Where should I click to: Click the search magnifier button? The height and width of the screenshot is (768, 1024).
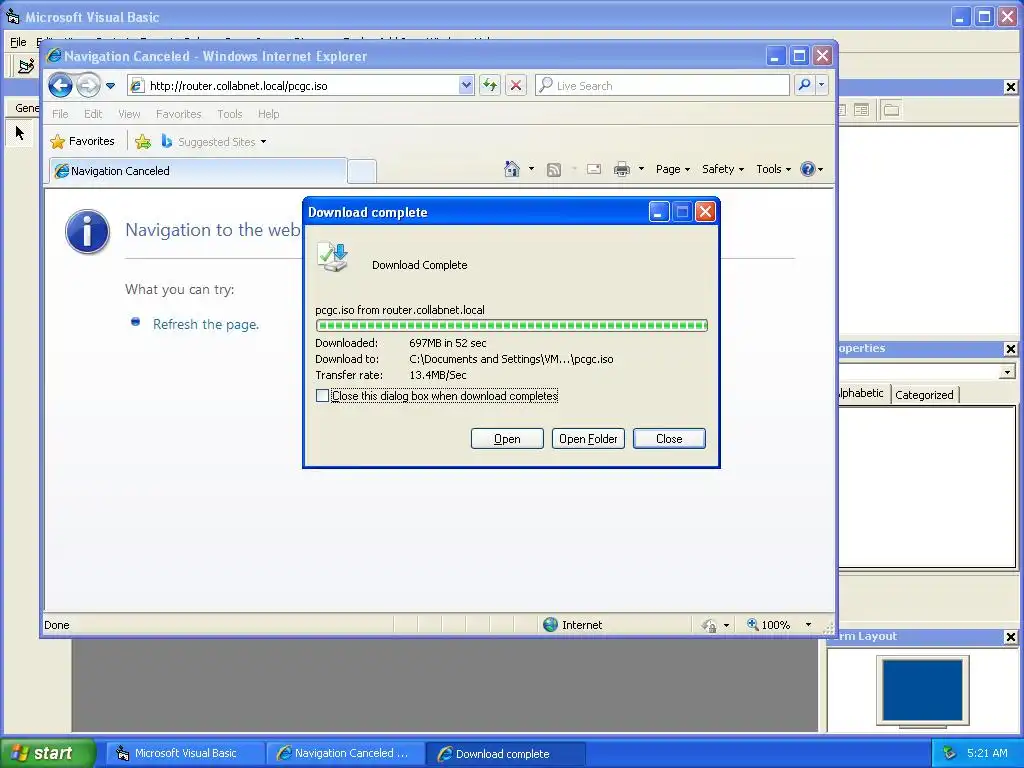pos(805,86)
